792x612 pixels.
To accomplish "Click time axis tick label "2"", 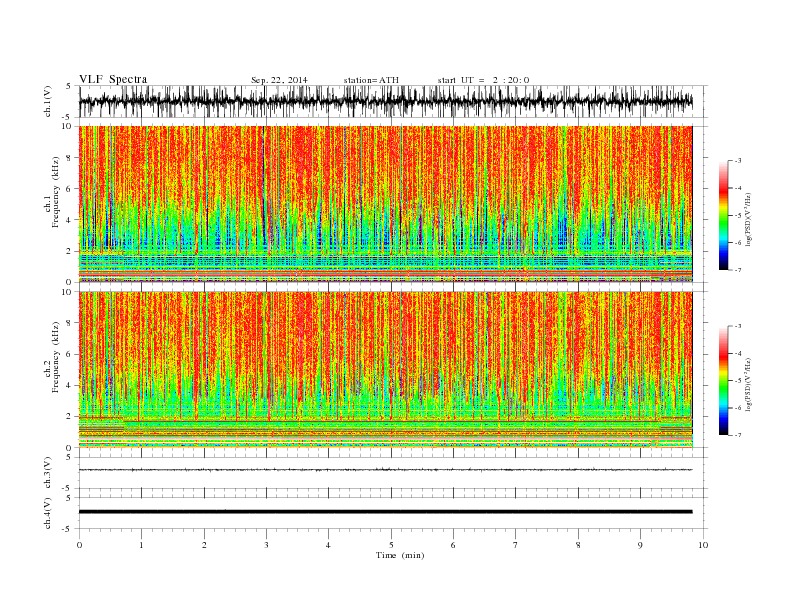I will [204, 545].
